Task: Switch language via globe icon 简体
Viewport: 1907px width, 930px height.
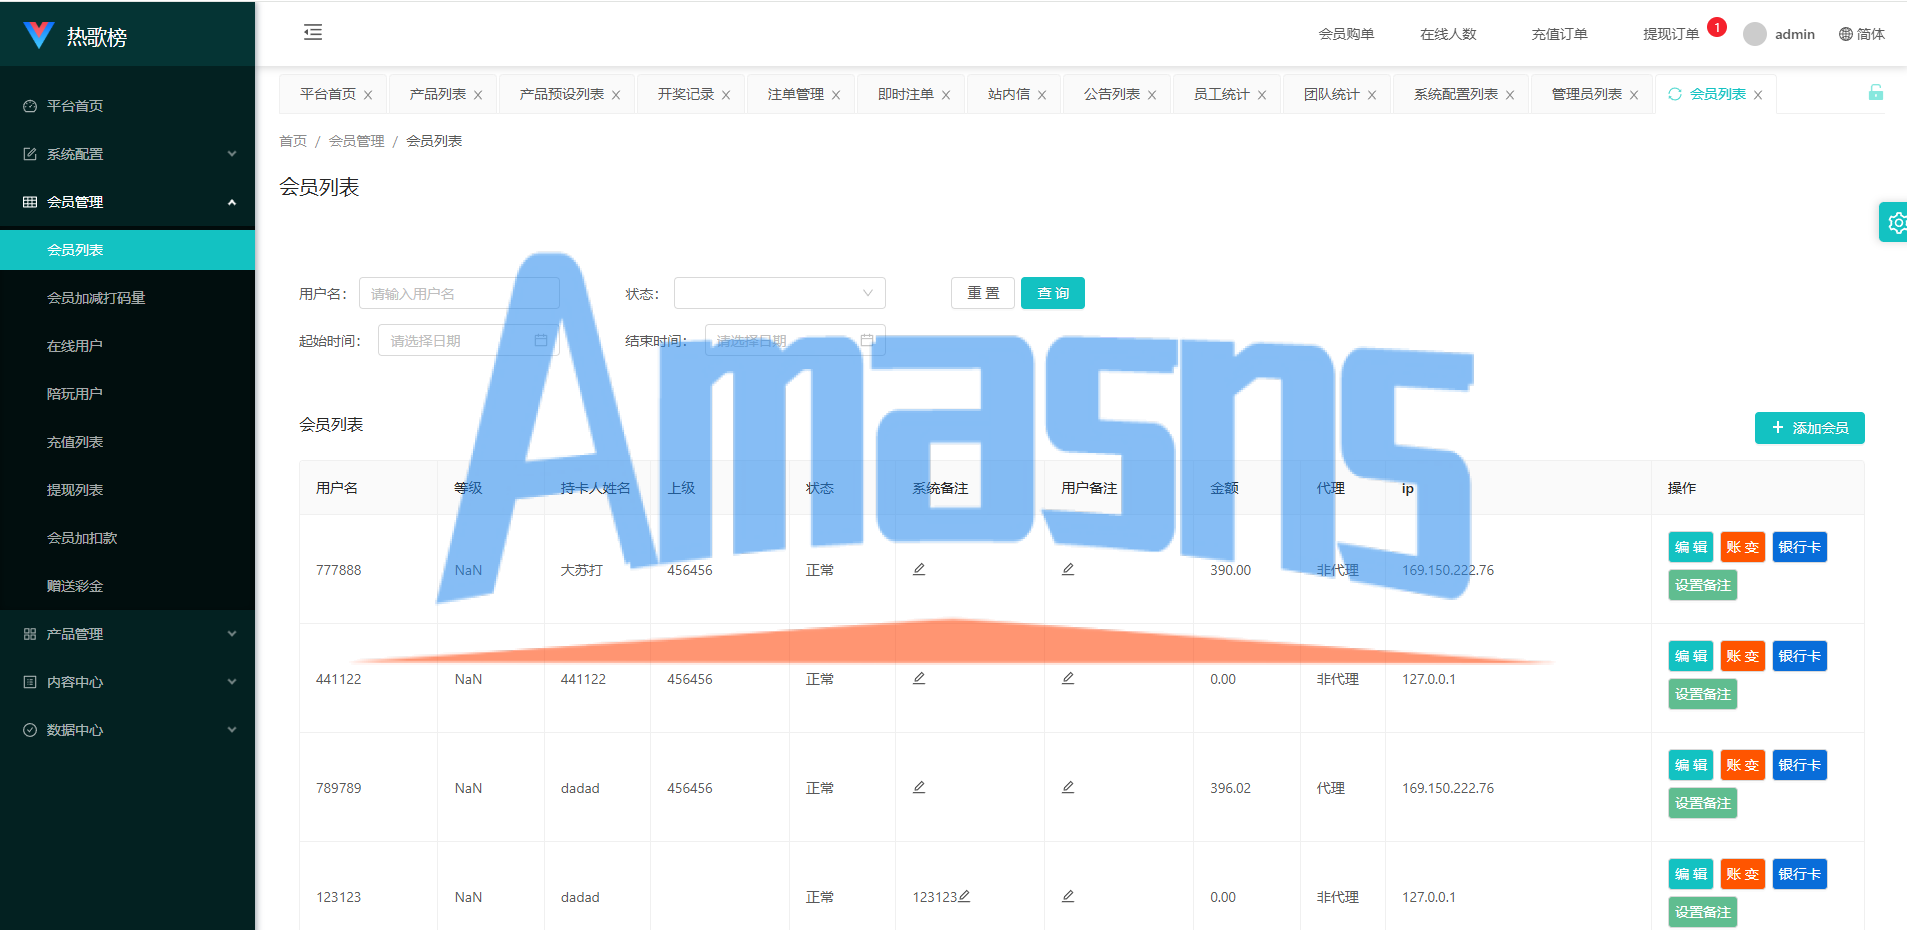Action: [1861, 34]
